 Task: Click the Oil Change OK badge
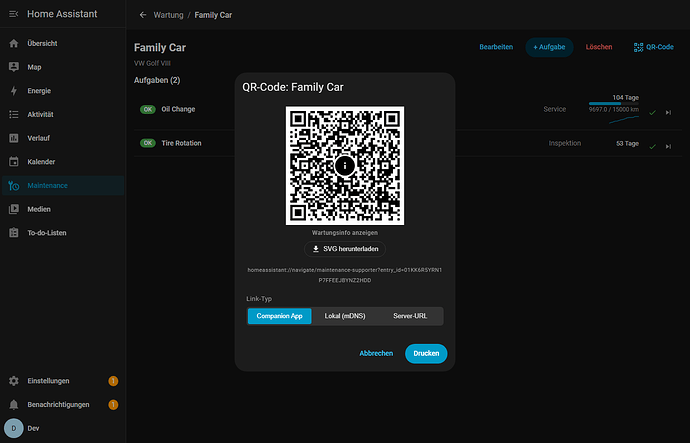tap(147, 109)
